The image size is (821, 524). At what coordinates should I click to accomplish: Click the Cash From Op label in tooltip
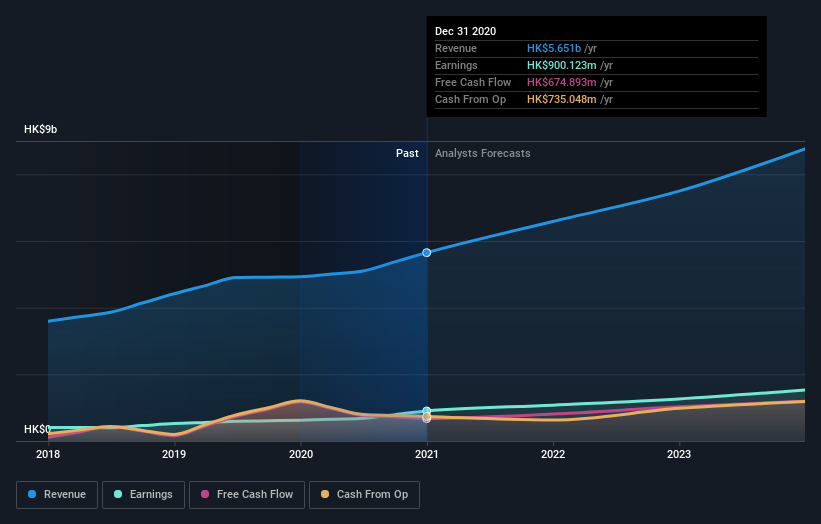471,99
